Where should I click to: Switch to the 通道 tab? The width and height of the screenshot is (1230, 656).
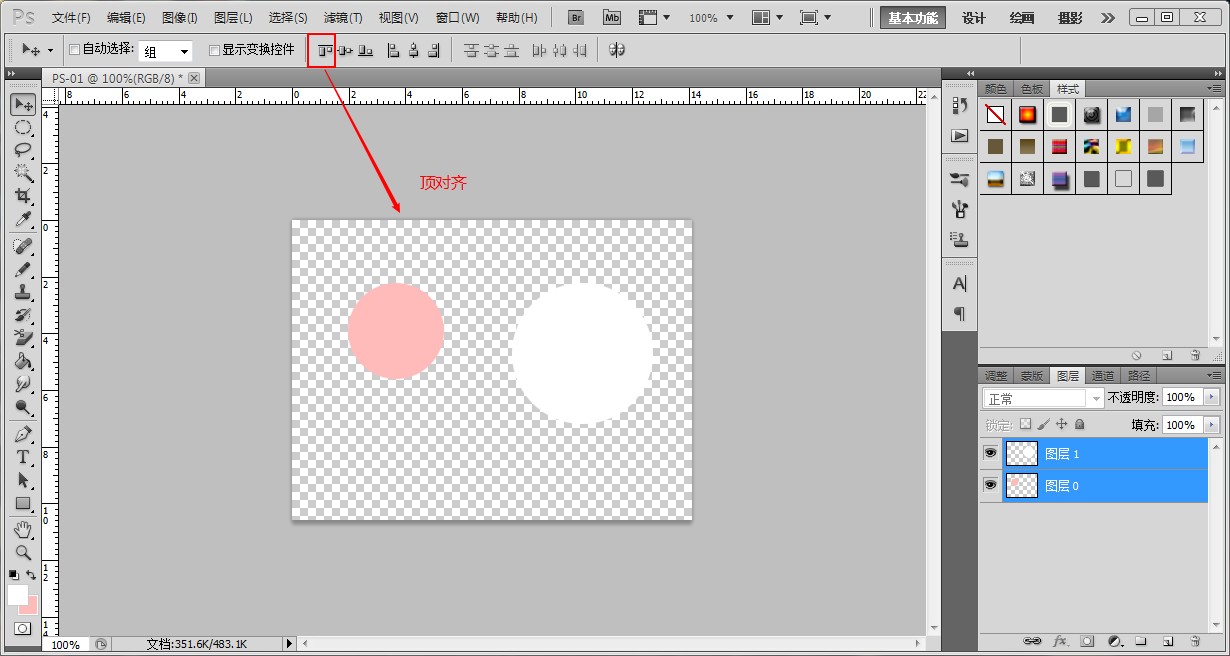click(1103, 376)
